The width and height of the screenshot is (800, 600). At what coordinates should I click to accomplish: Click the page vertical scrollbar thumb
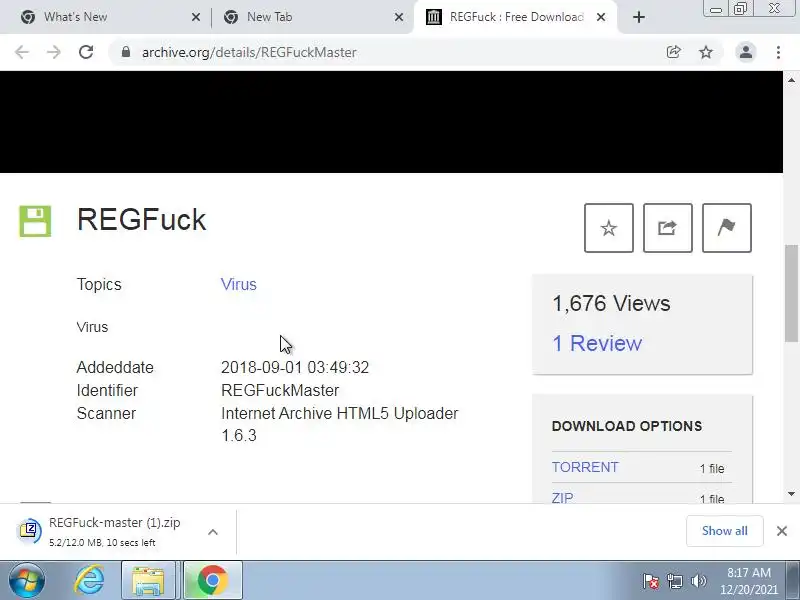coord(791,293)
